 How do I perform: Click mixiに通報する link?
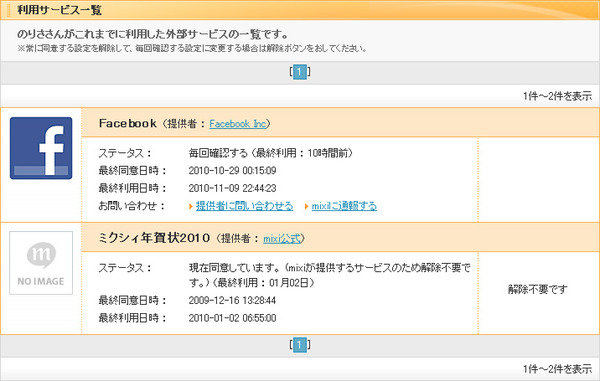[x=344, y=206]
